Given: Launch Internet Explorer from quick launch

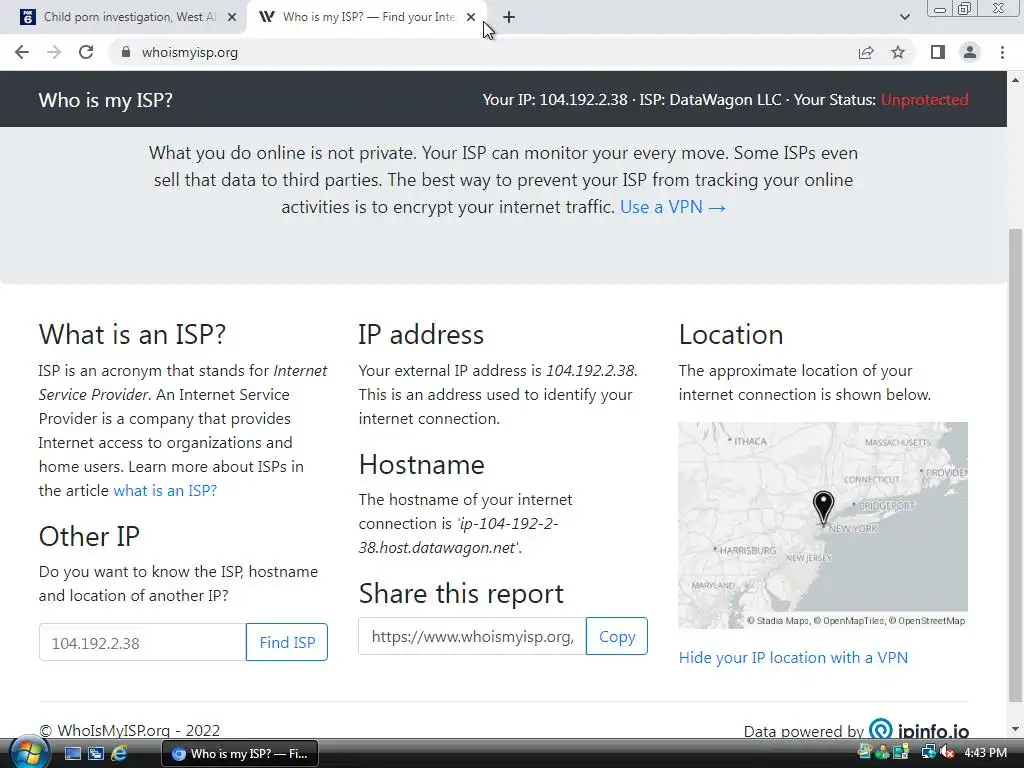Looking at the screenshot, I should click(119, 754).
